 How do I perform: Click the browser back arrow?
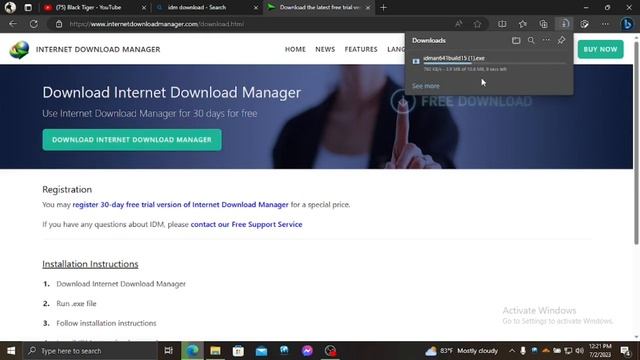[x=13, y=24]
